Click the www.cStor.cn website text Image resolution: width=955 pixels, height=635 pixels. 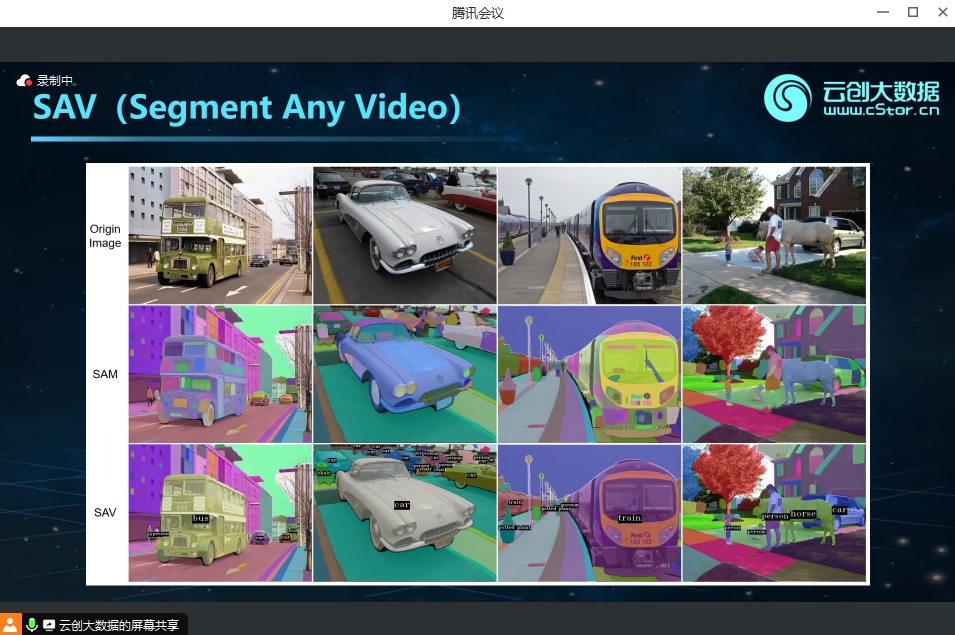[x=881, y=112]
